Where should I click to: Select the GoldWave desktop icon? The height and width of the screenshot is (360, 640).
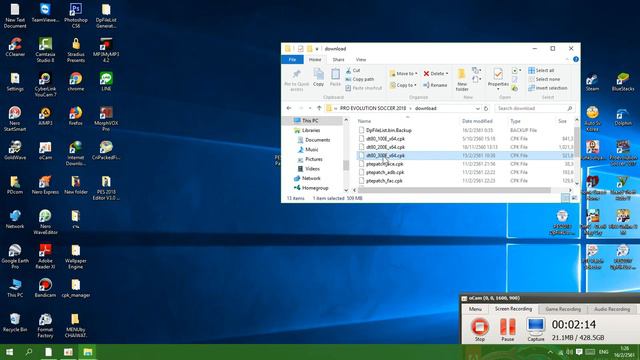[x=15, y=150]
